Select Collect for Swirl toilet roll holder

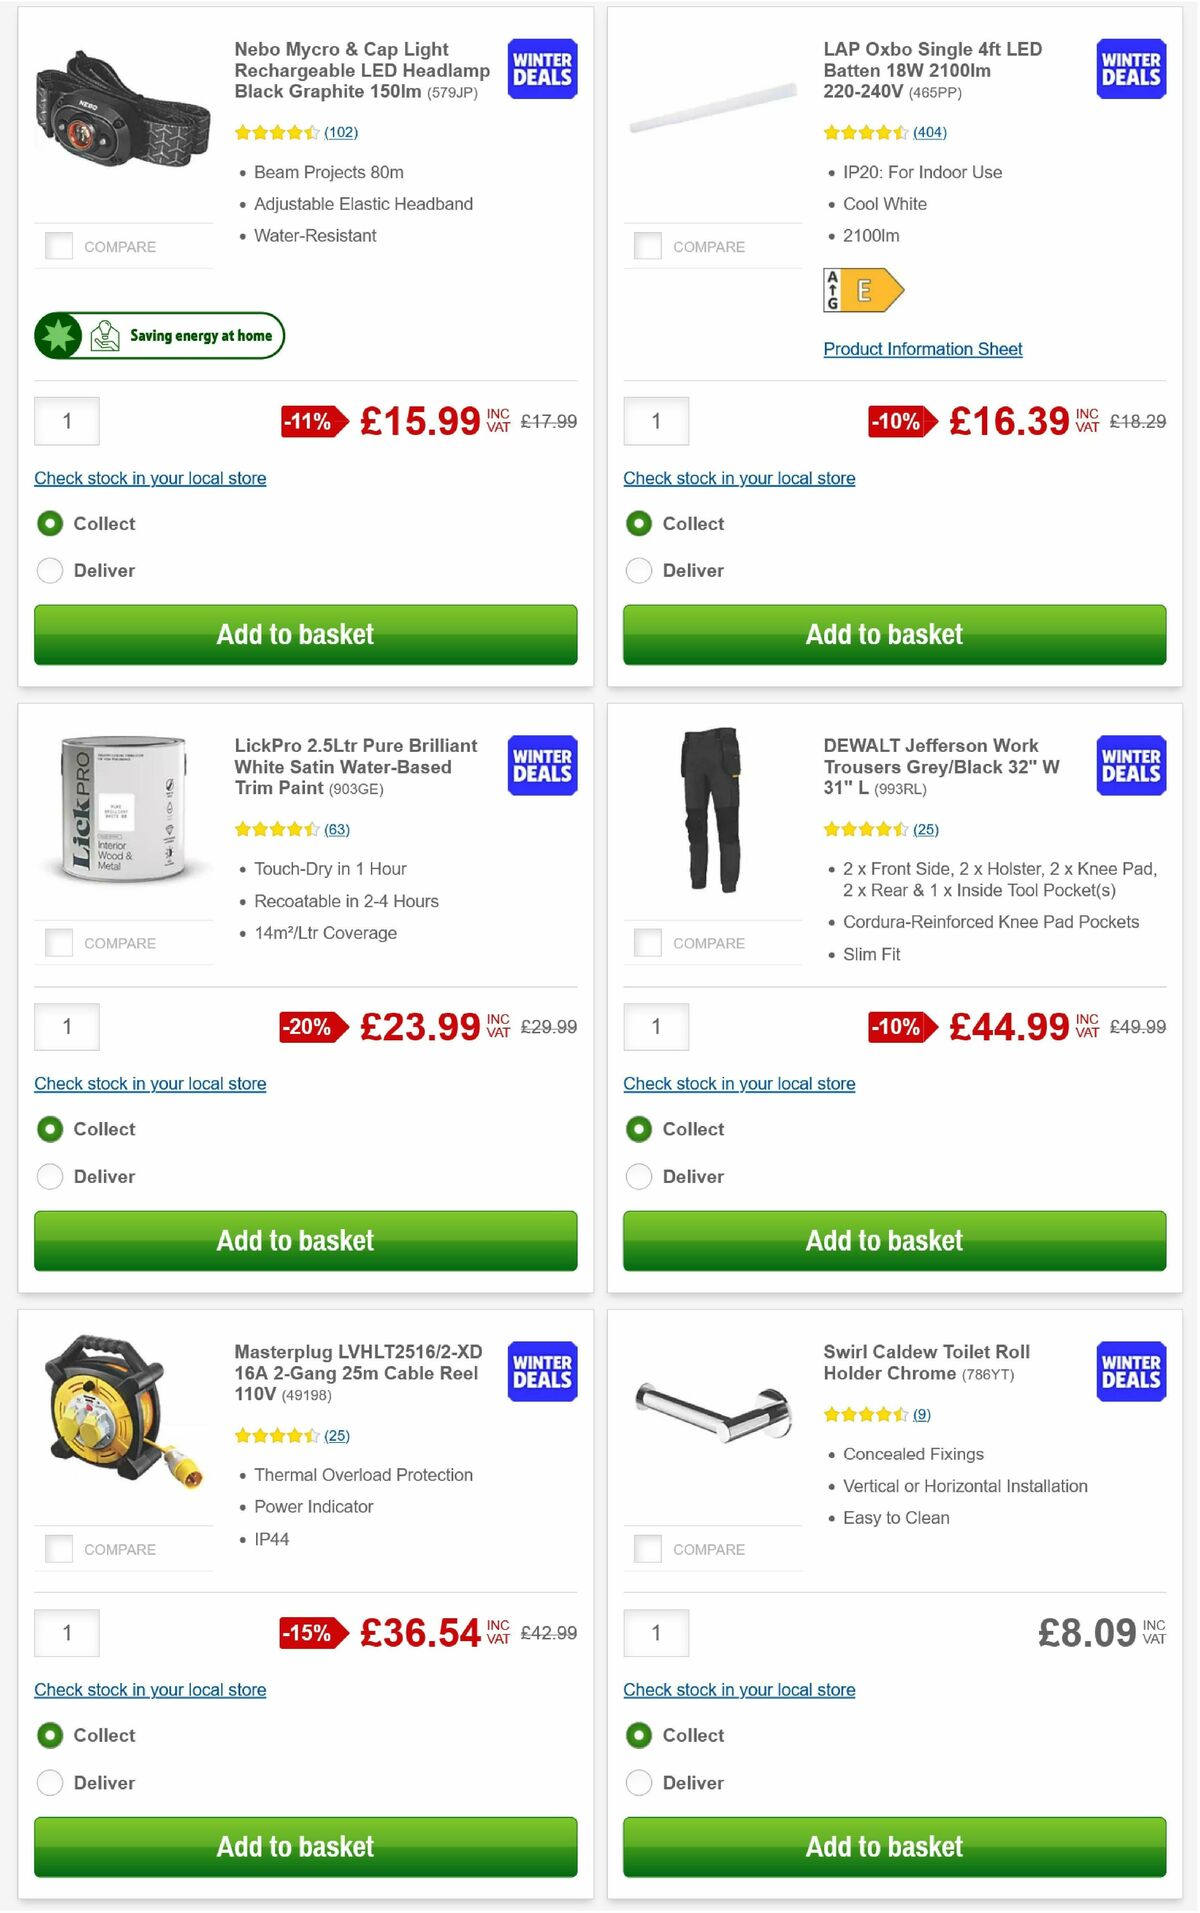point(639,1735)
